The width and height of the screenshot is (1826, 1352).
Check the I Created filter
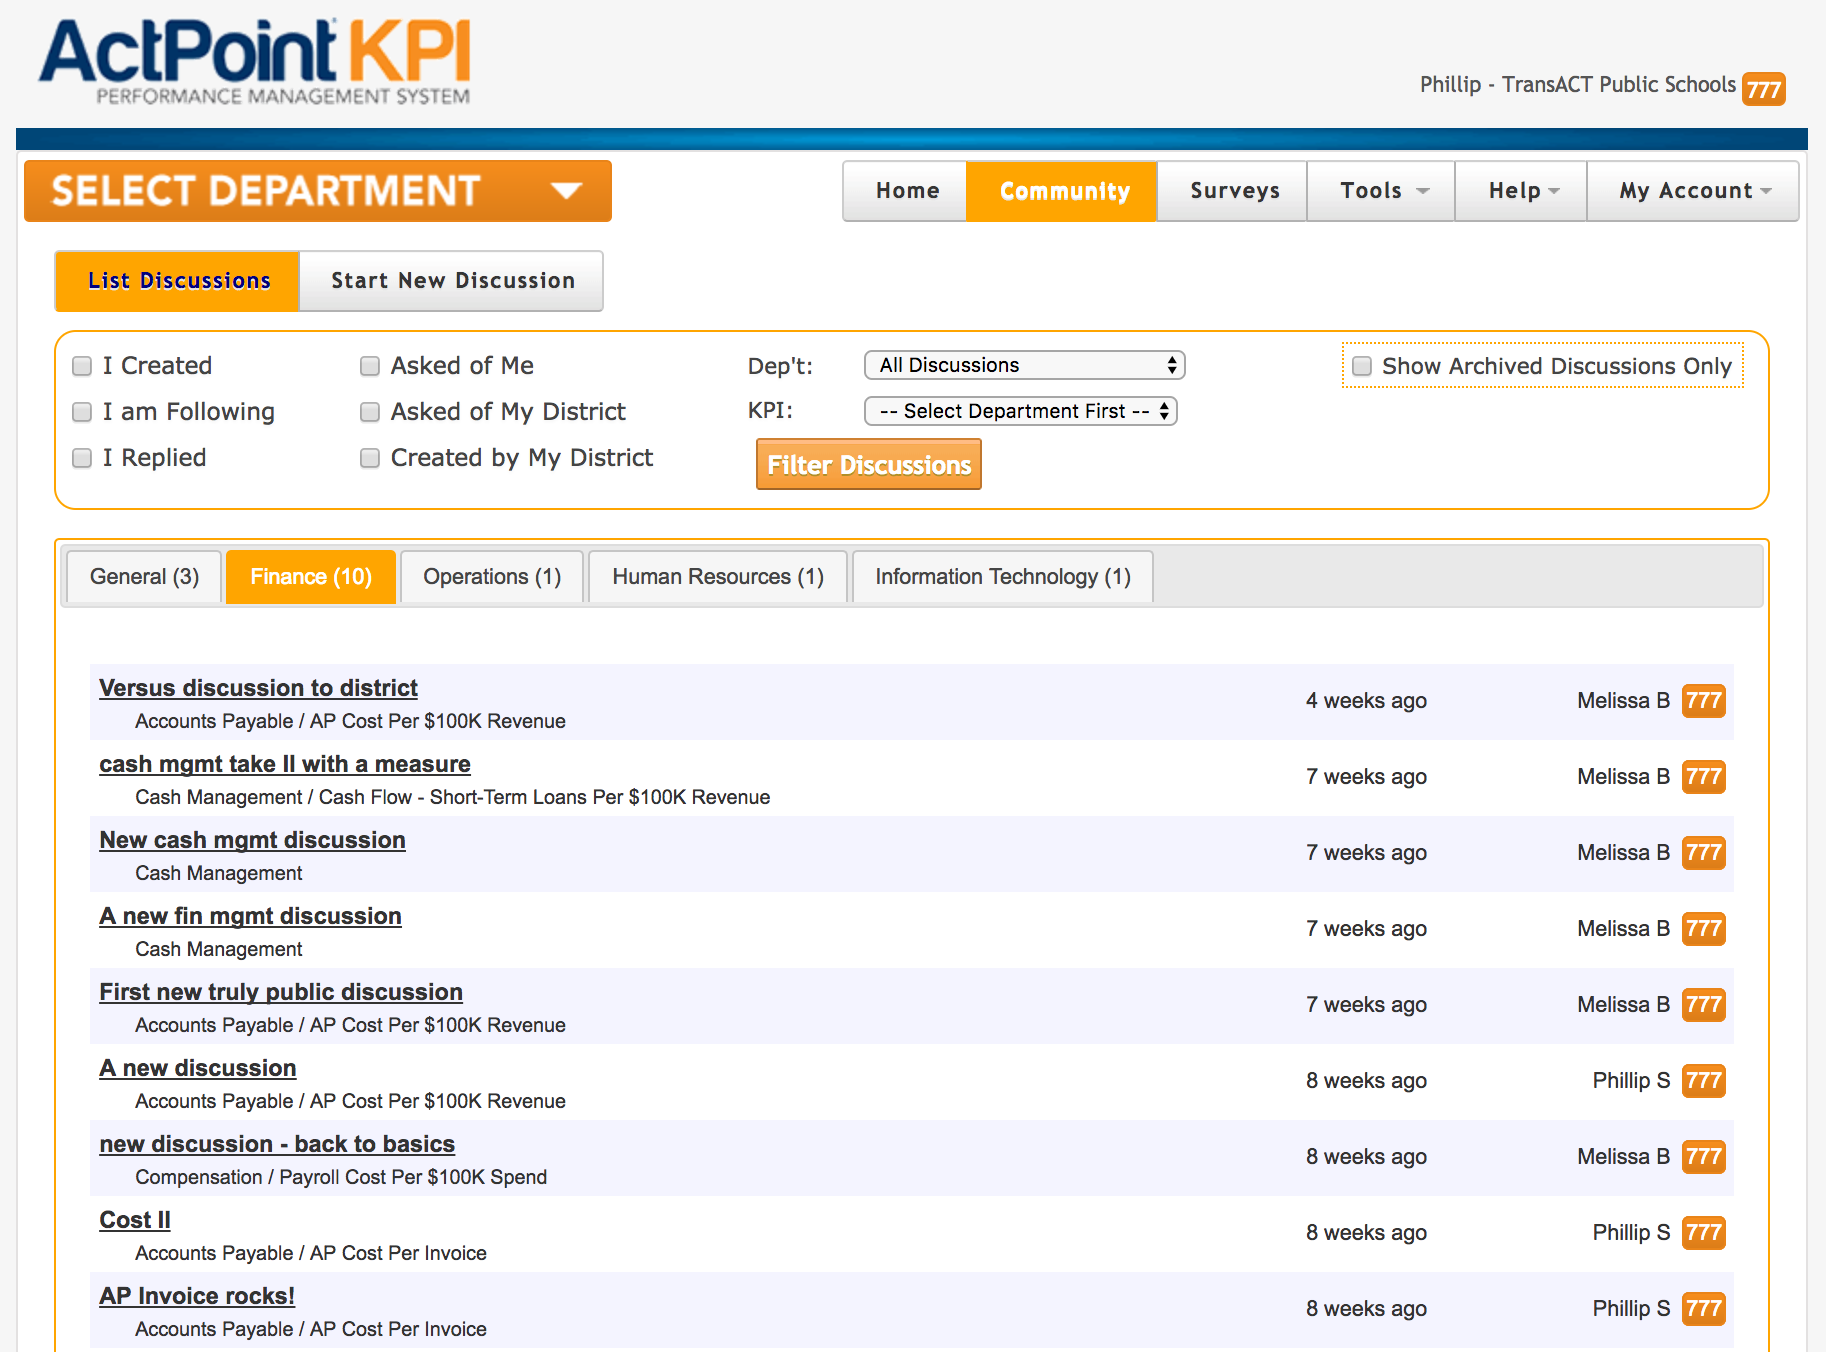[x=82, y=366]
